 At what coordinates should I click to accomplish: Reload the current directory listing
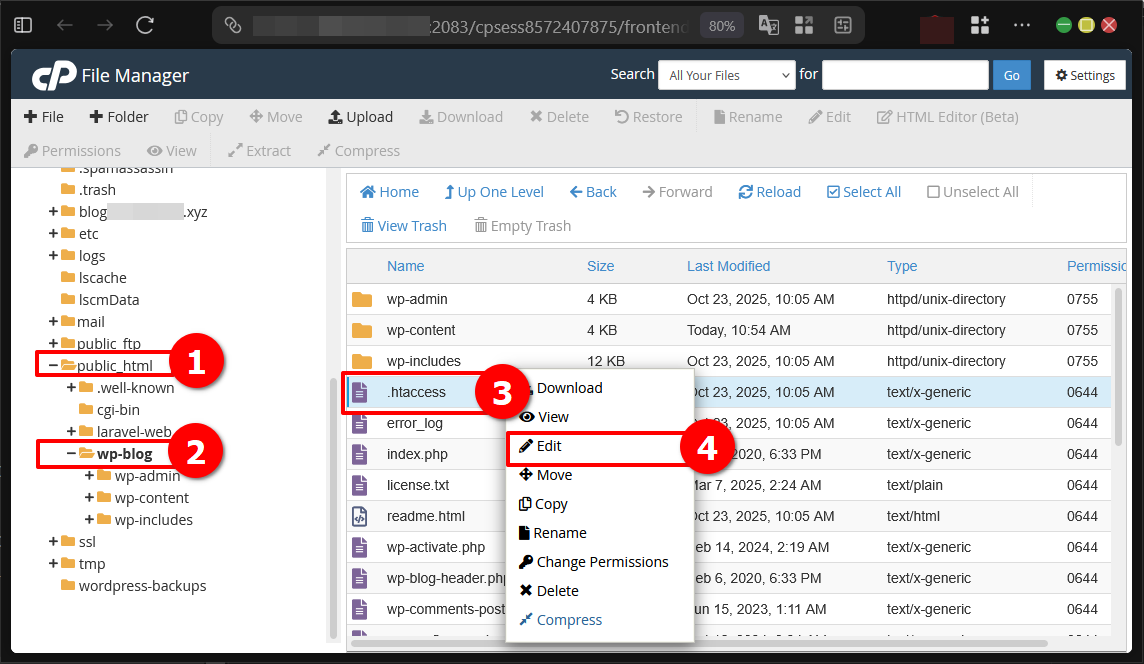tap(769, 191)
